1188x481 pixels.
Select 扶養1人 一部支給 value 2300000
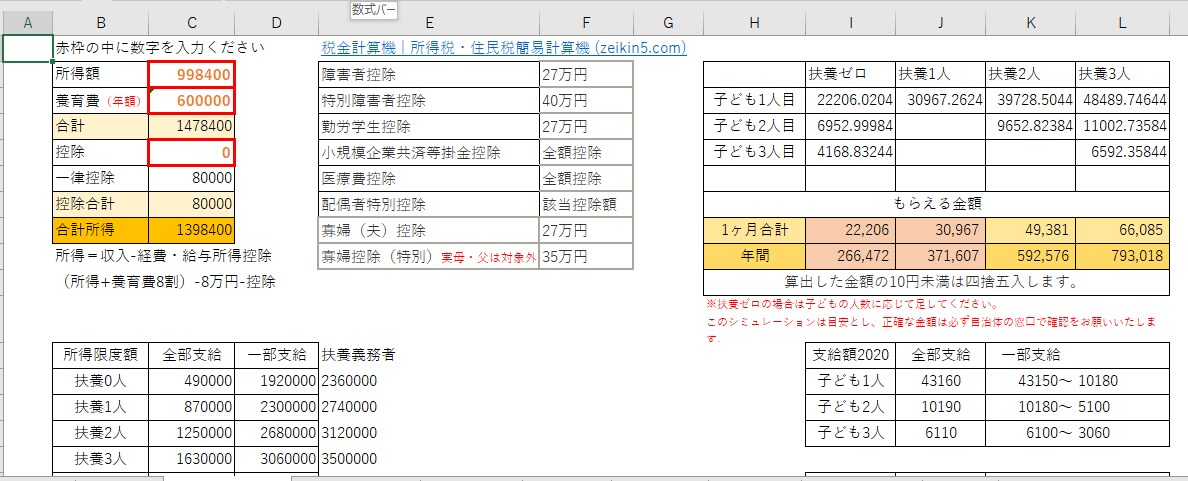(277, 407)
